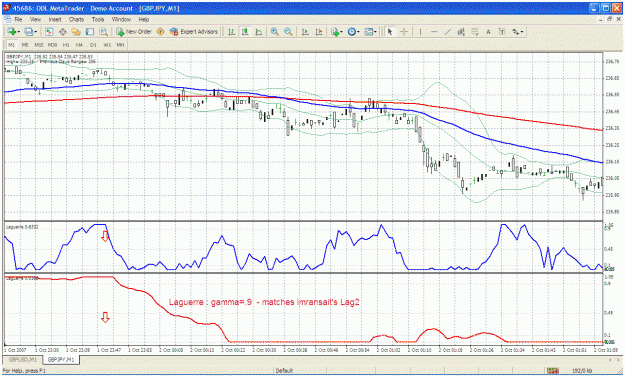
Task: Open the Arrows objects dropdown arrow
Action: point(522,32)
